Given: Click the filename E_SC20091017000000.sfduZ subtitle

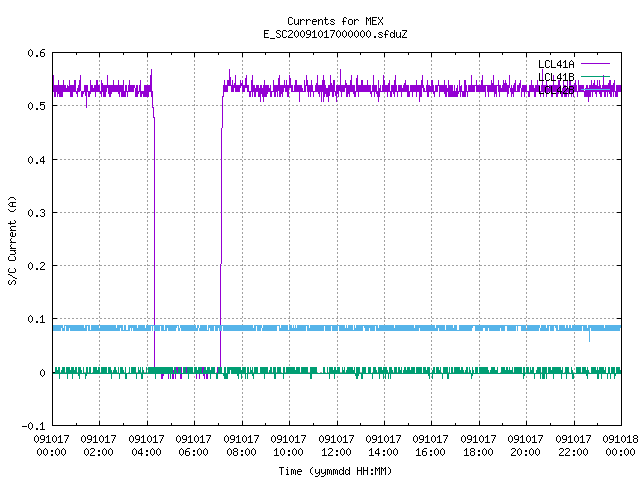Looking at the screenshot, I should 335,34.
